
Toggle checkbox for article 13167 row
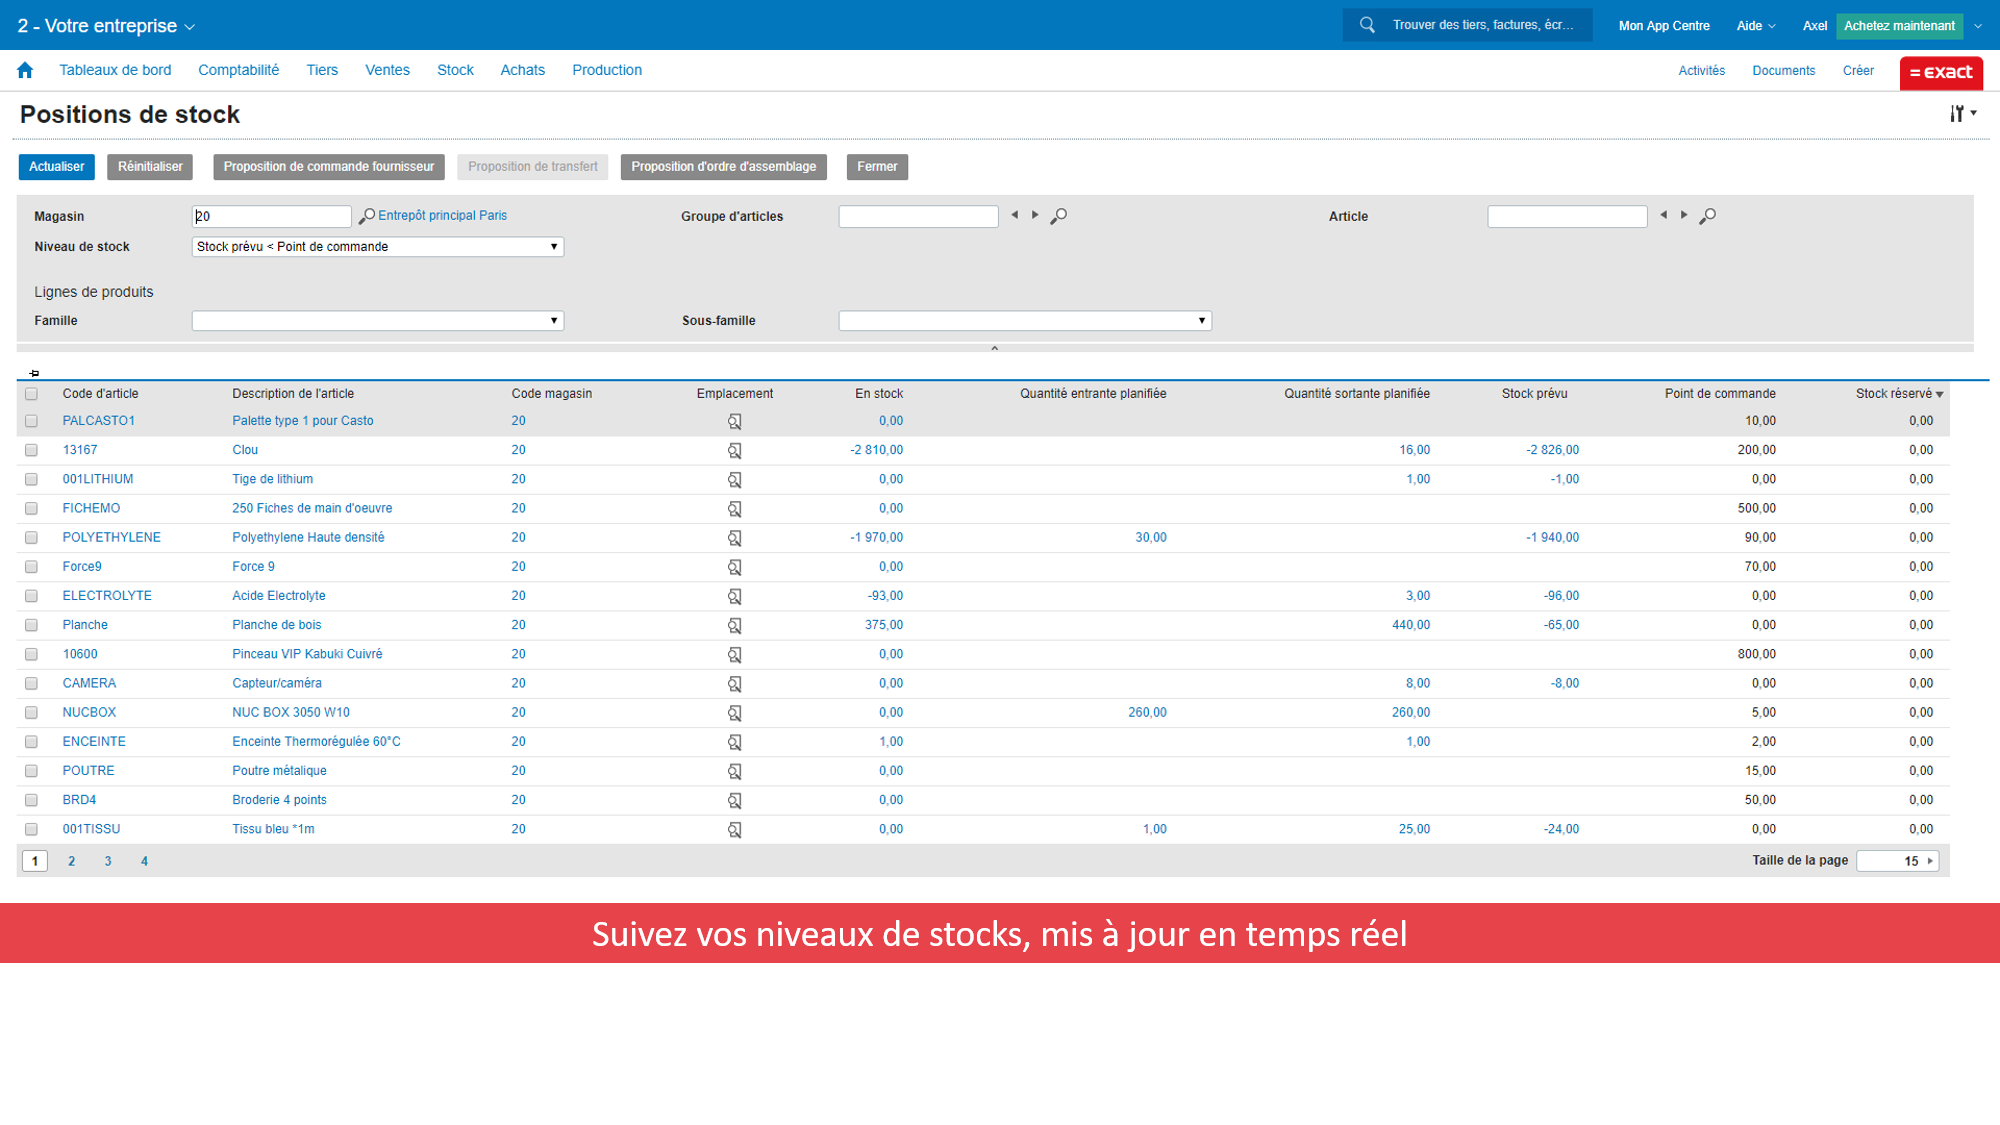click(30, 449)
